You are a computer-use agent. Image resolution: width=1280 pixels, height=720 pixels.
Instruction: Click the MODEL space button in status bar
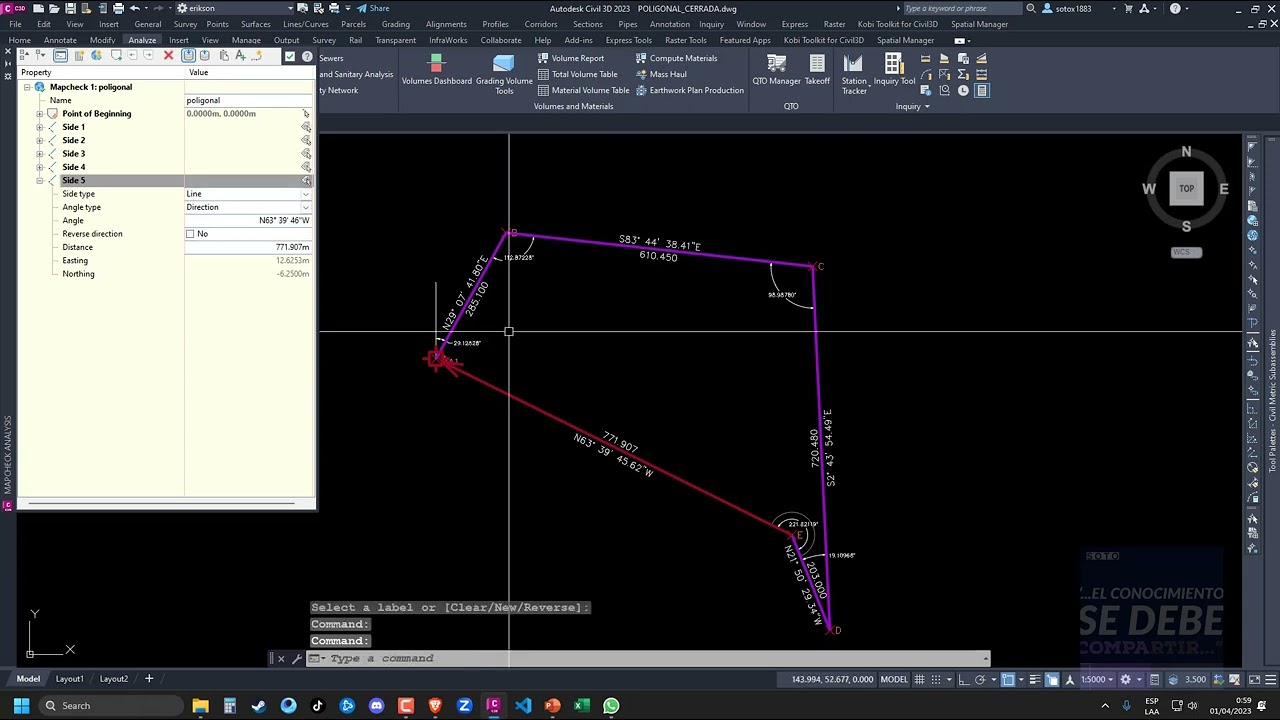coord(894,679)
